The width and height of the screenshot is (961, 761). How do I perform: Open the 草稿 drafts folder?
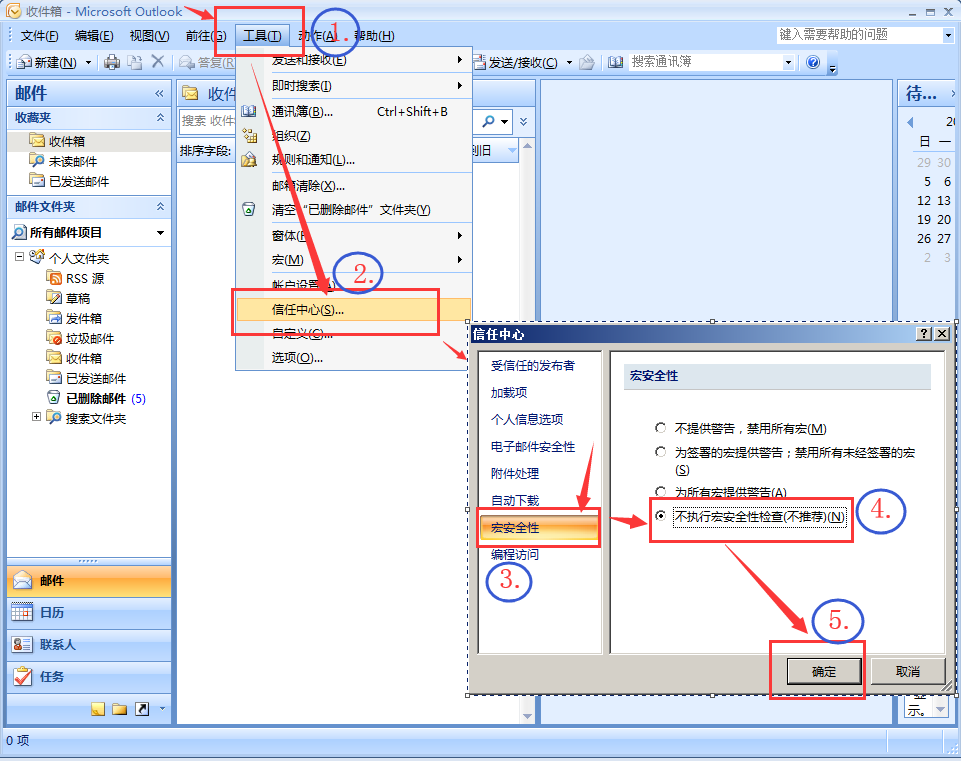(x=78, y=298)
